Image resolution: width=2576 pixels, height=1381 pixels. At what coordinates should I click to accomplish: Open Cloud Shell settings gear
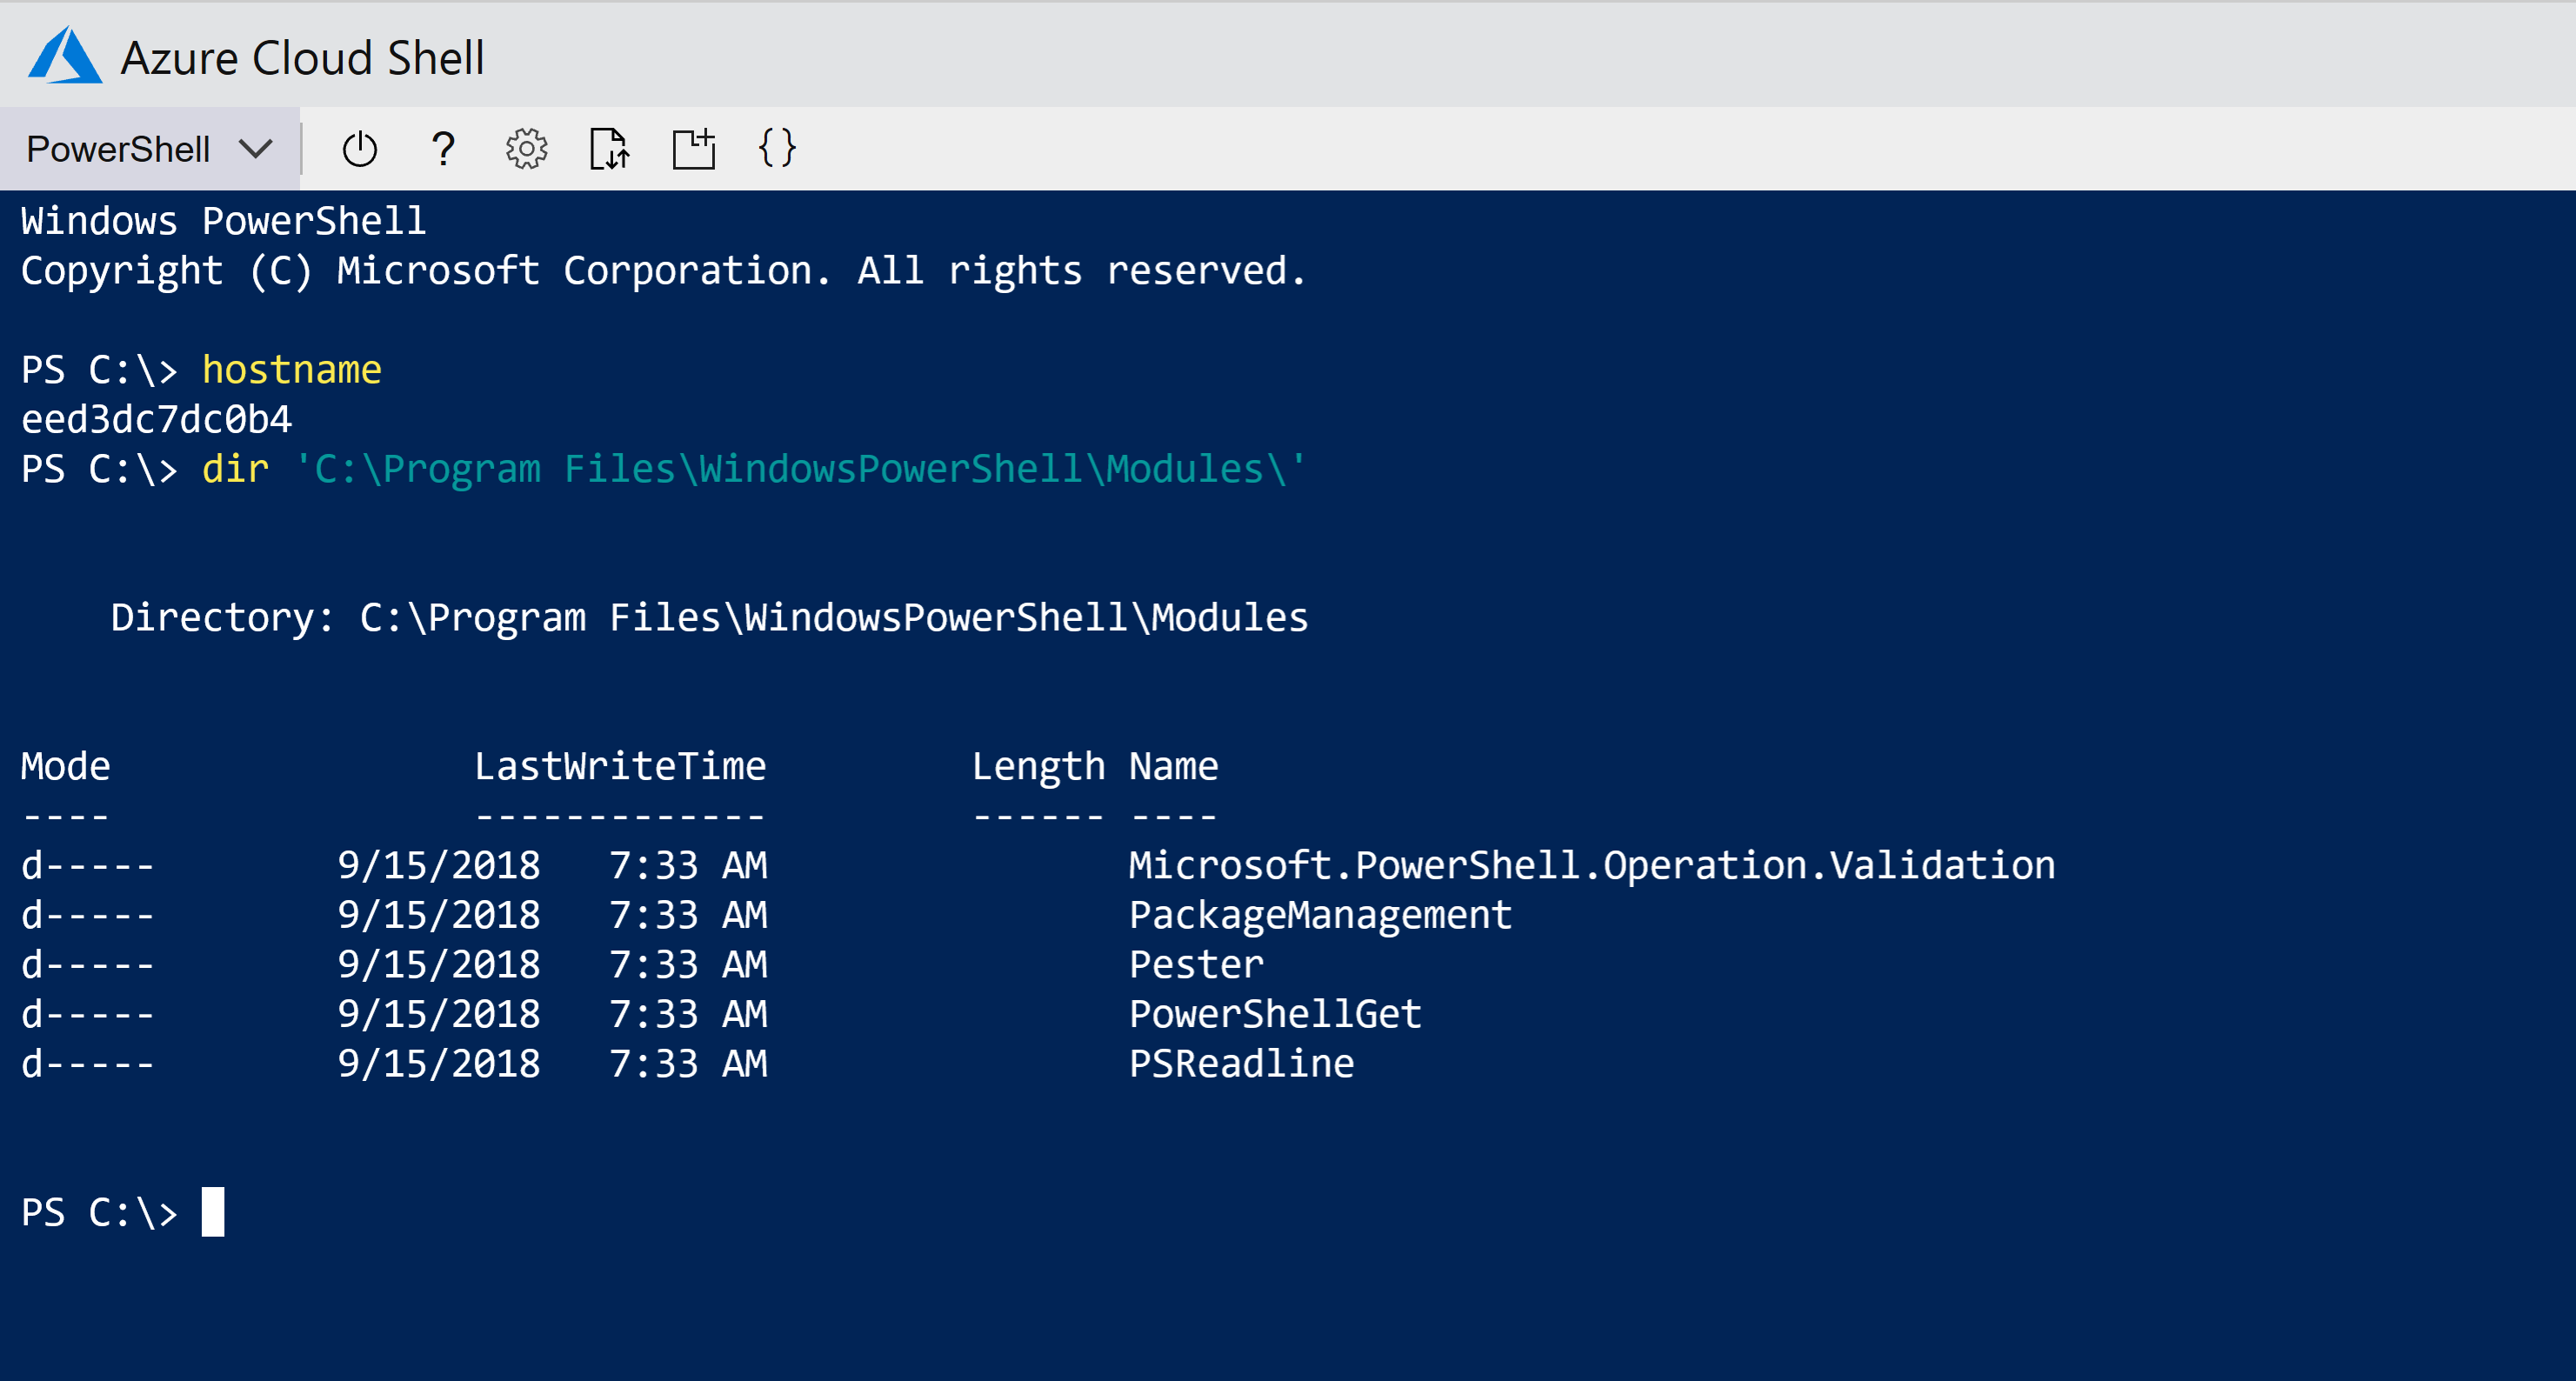pyautogui.click(x=525, y=148)
